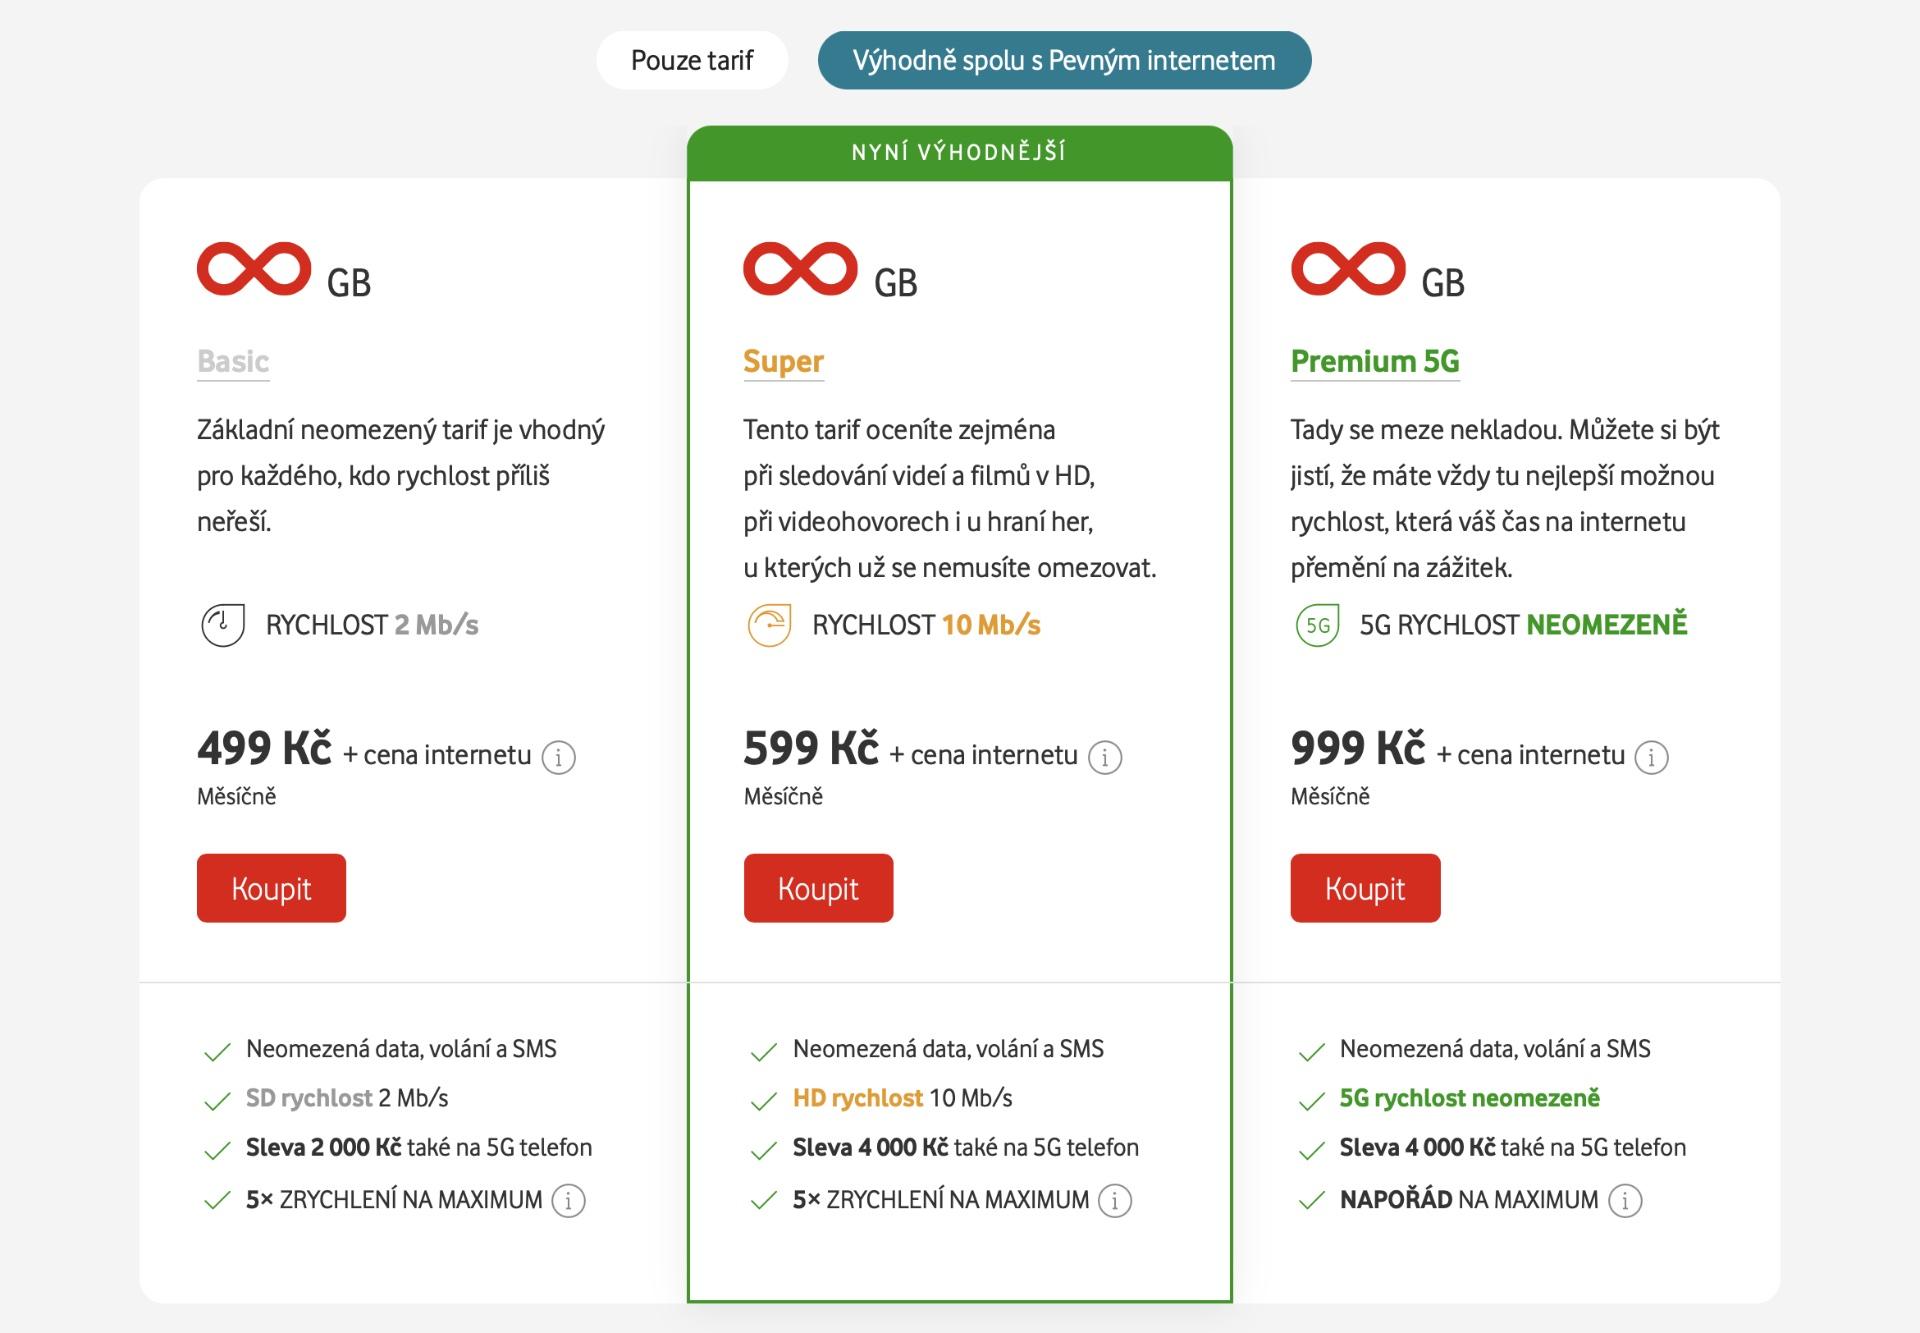Open info for Super 5× ZRYCHLENÍ NA MAXIMUM
The height and width of the screenshot is (1333, 1920).
coord(1115,1200)
